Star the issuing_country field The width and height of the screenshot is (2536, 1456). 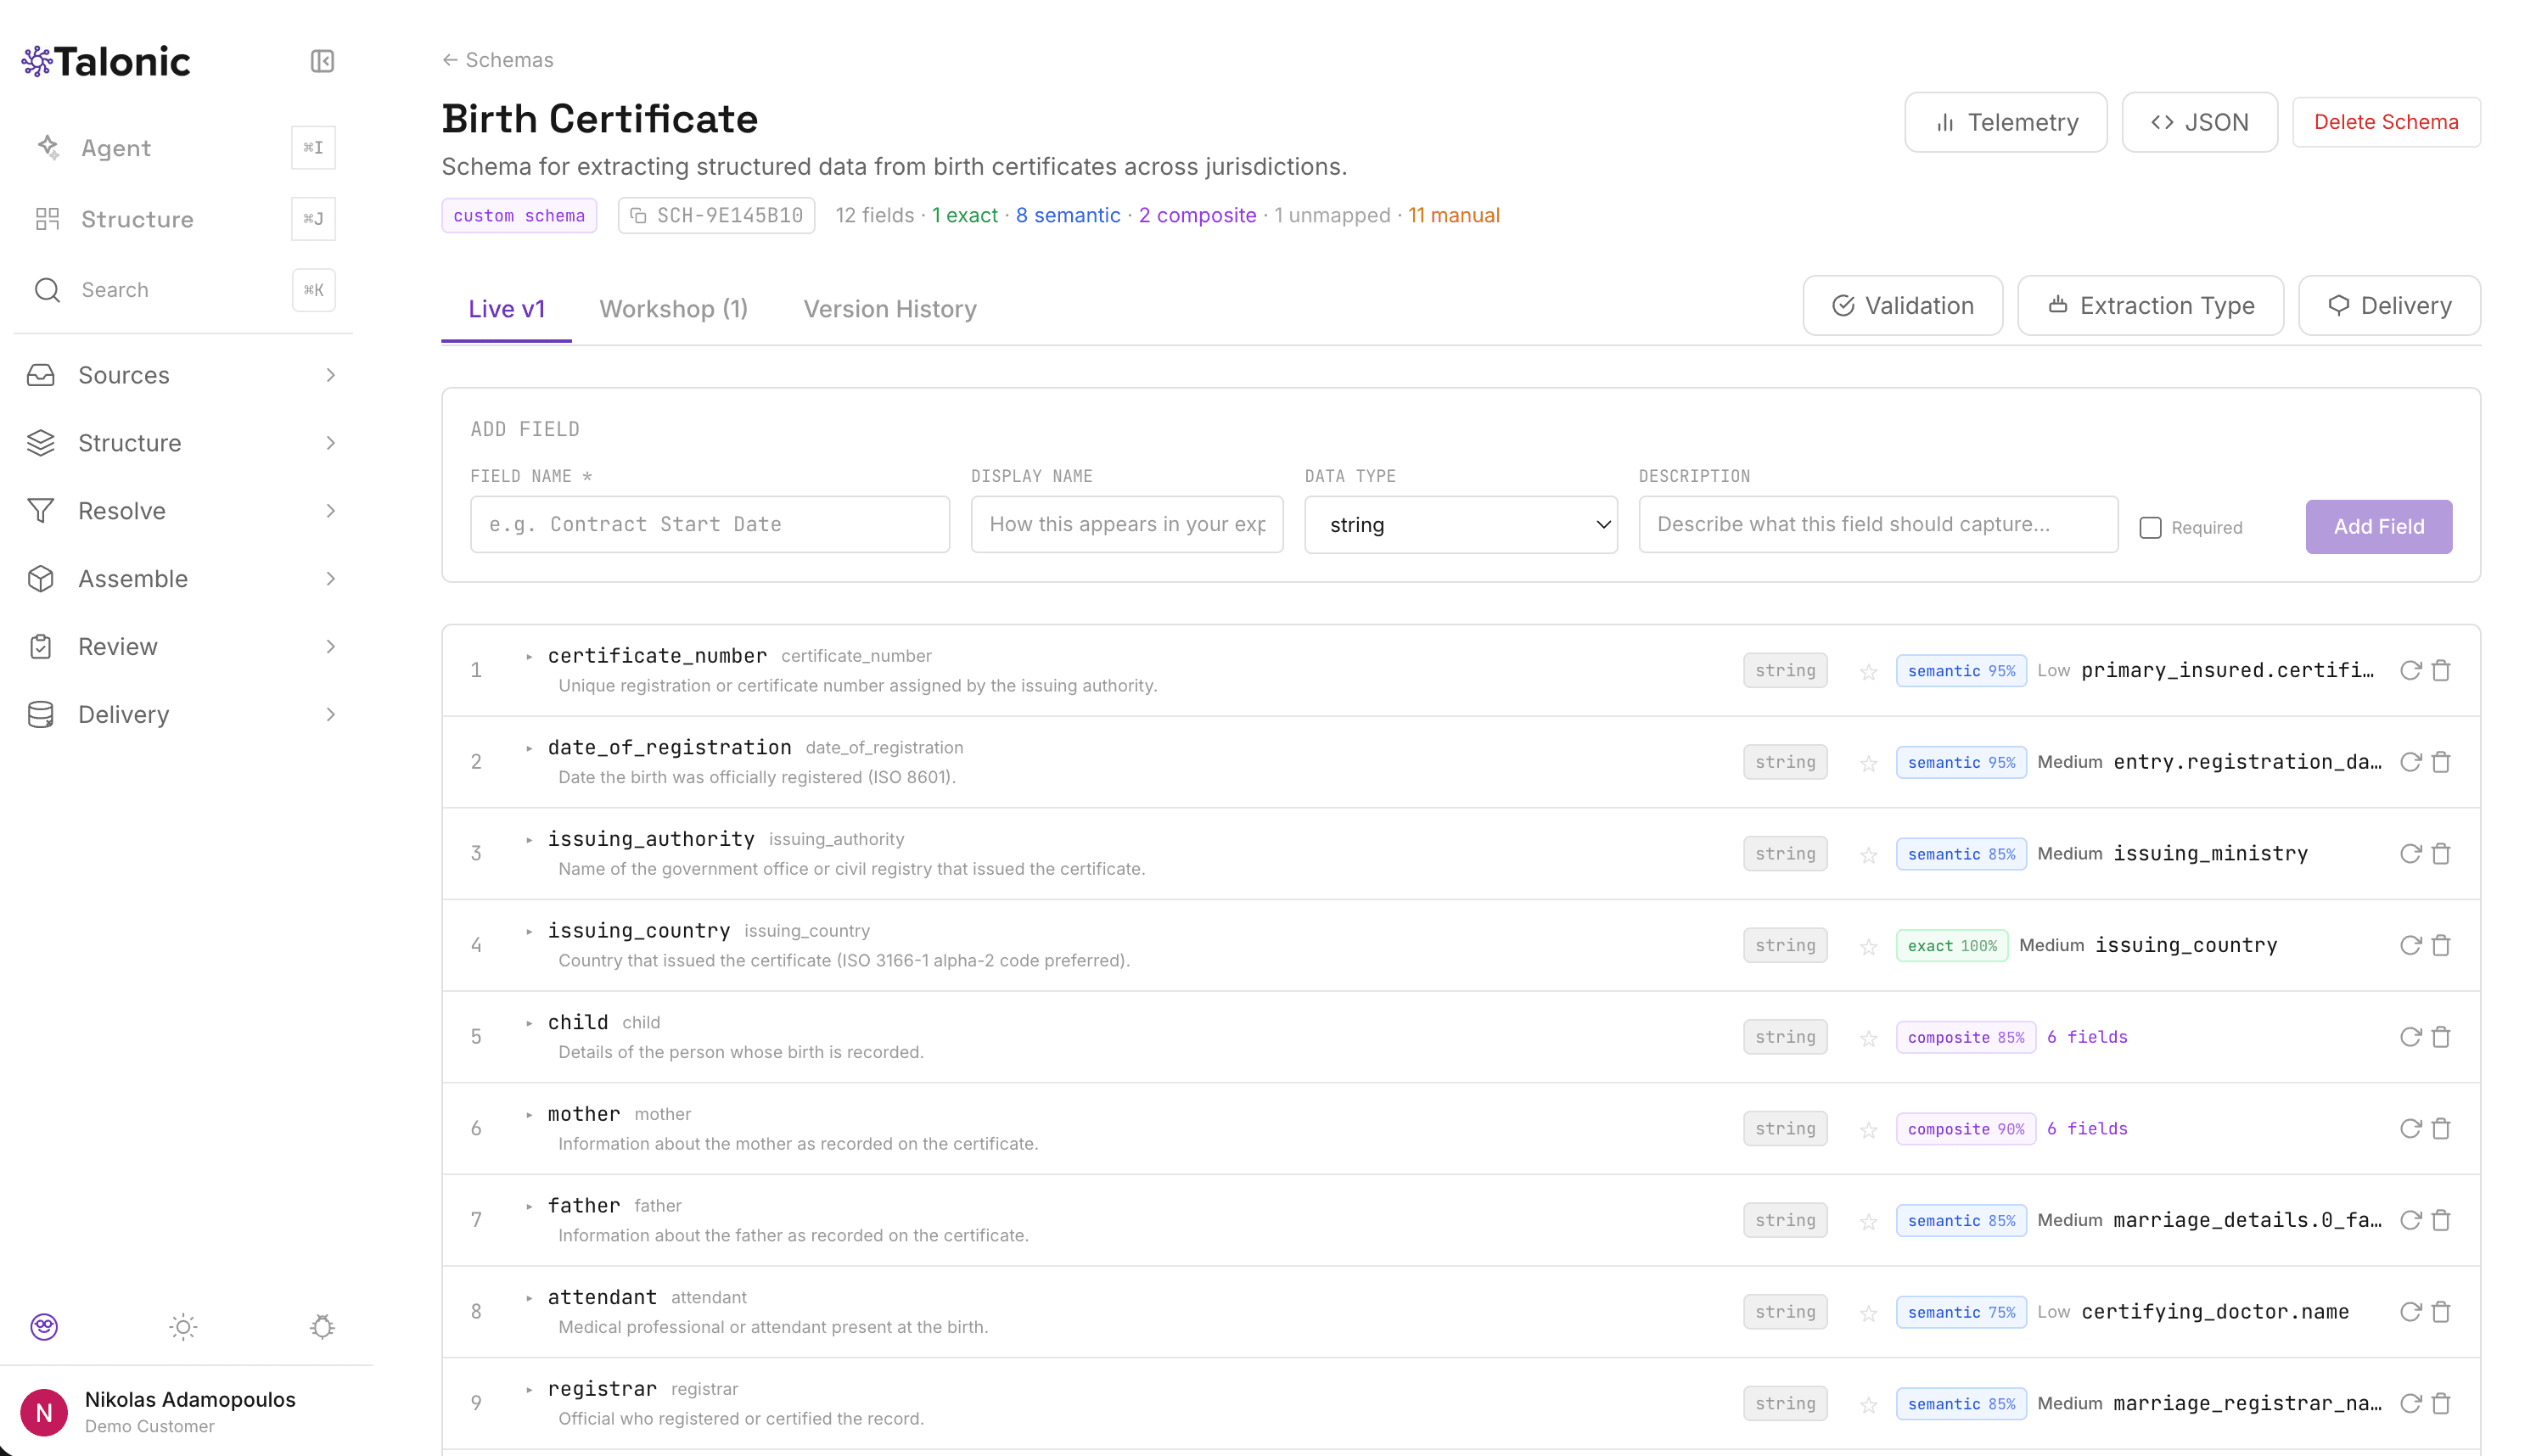(1868, 947)
